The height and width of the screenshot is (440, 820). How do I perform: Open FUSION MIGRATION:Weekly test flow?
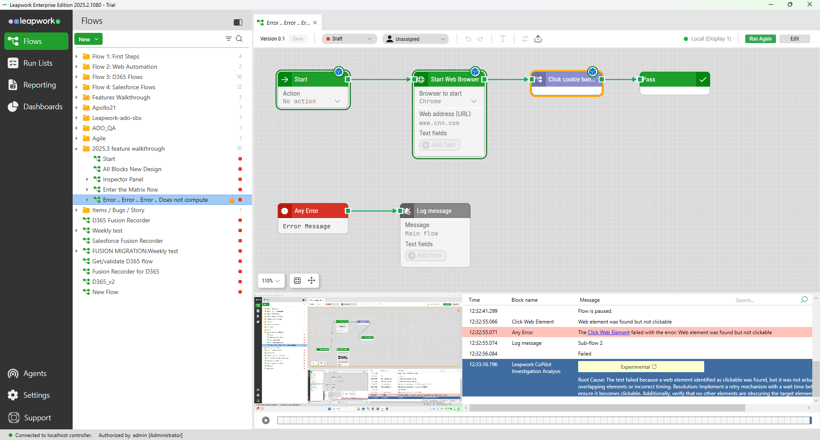(135, 251)
